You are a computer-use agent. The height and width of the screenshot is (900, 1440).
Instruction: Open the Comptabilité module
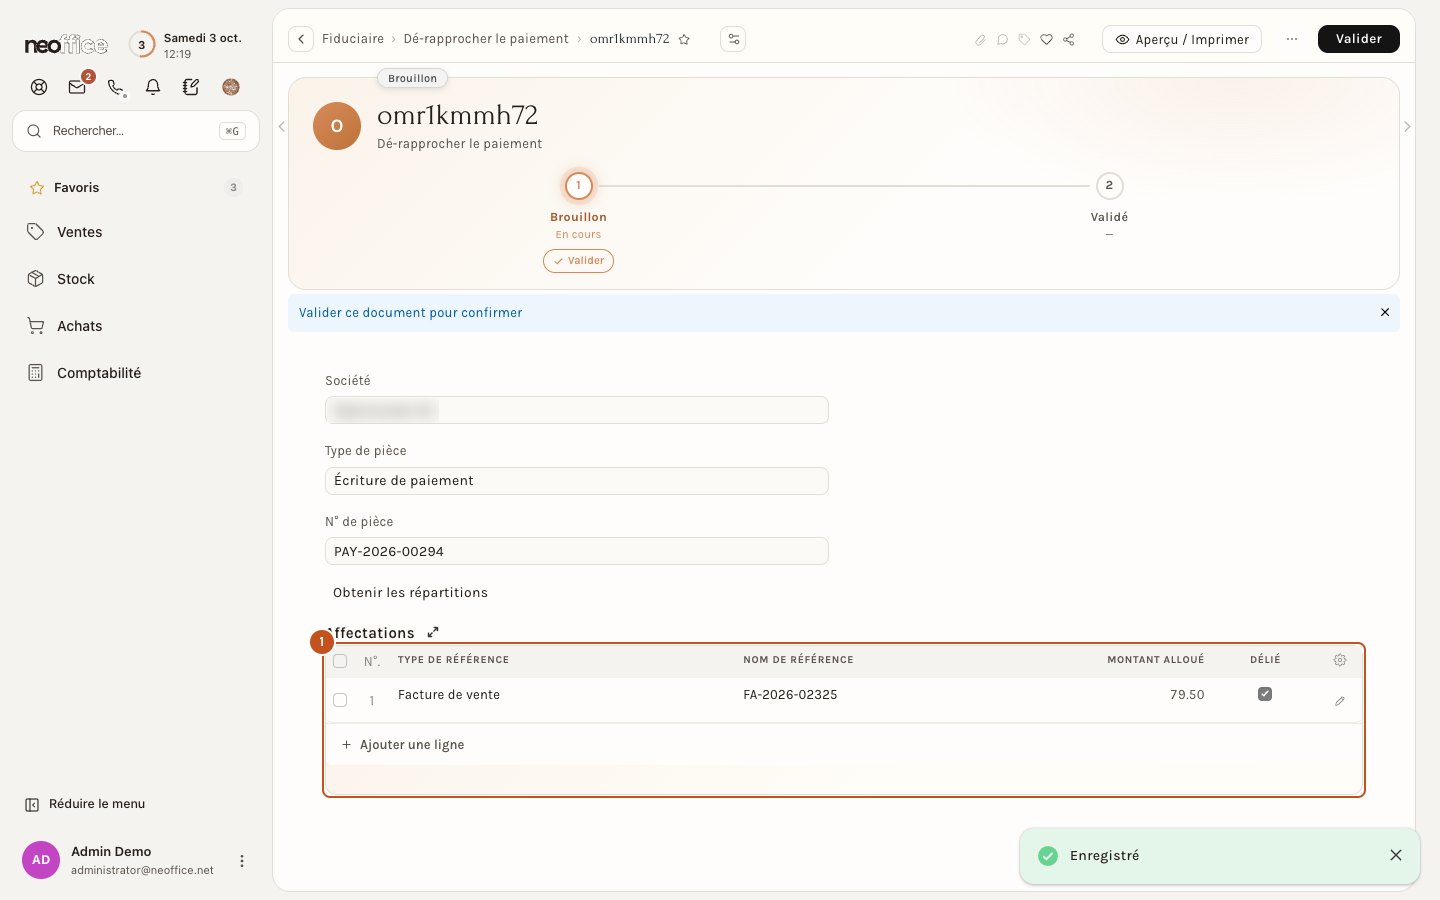[136, 373]
